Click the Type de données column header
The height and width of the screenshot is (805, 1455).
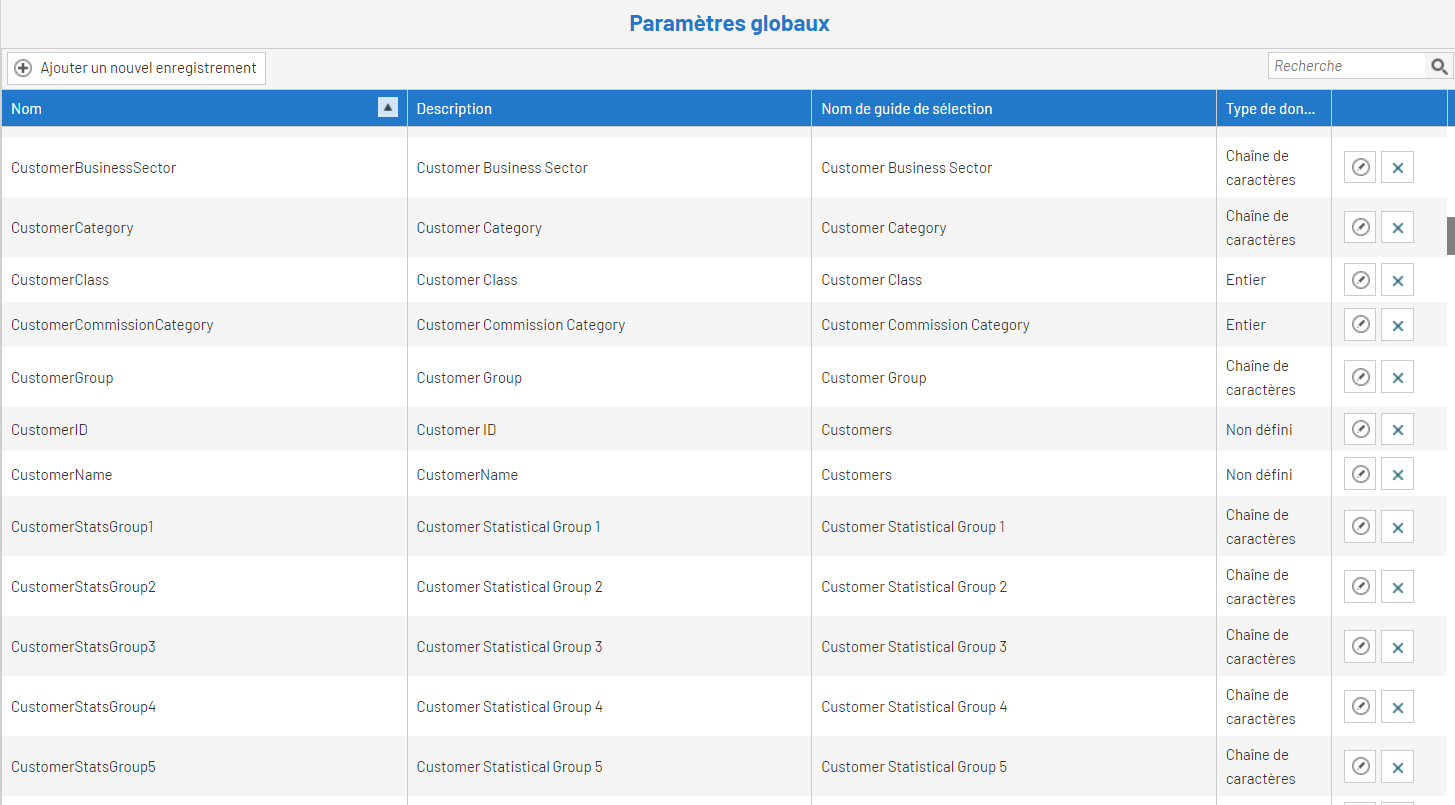(1271, 109)
